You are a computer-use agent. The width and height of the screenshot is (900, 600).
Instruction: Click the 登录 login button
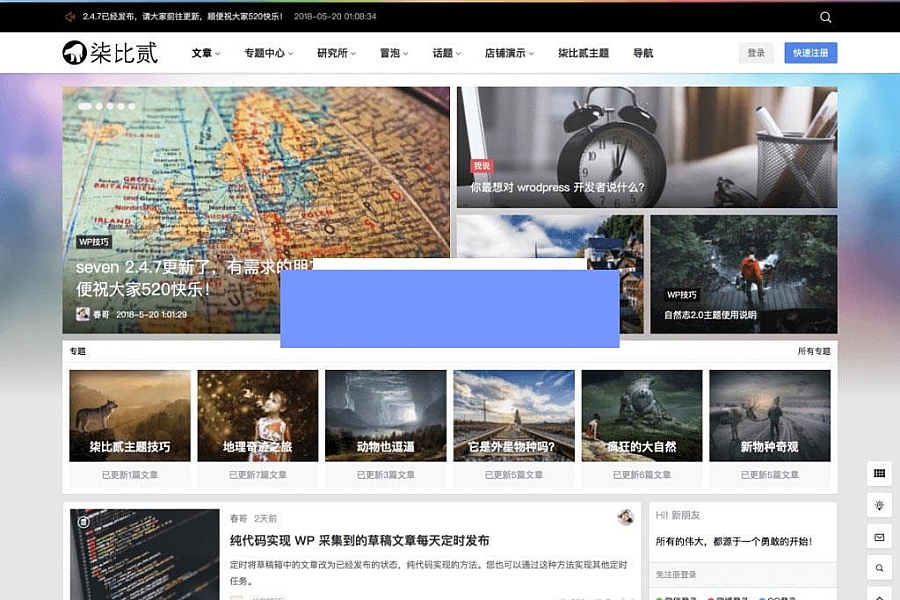(x=756, y=53)
